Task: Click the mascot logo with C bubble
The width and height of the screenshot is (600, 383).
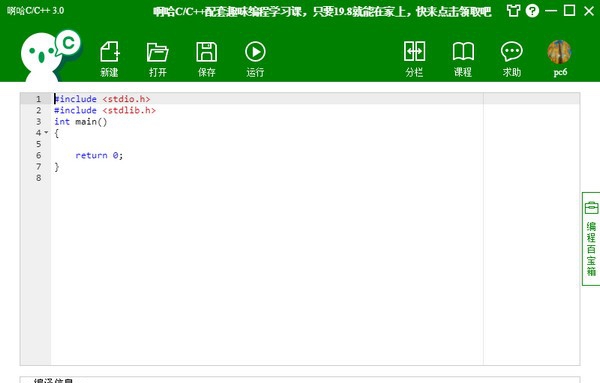Action: [51, 55]
